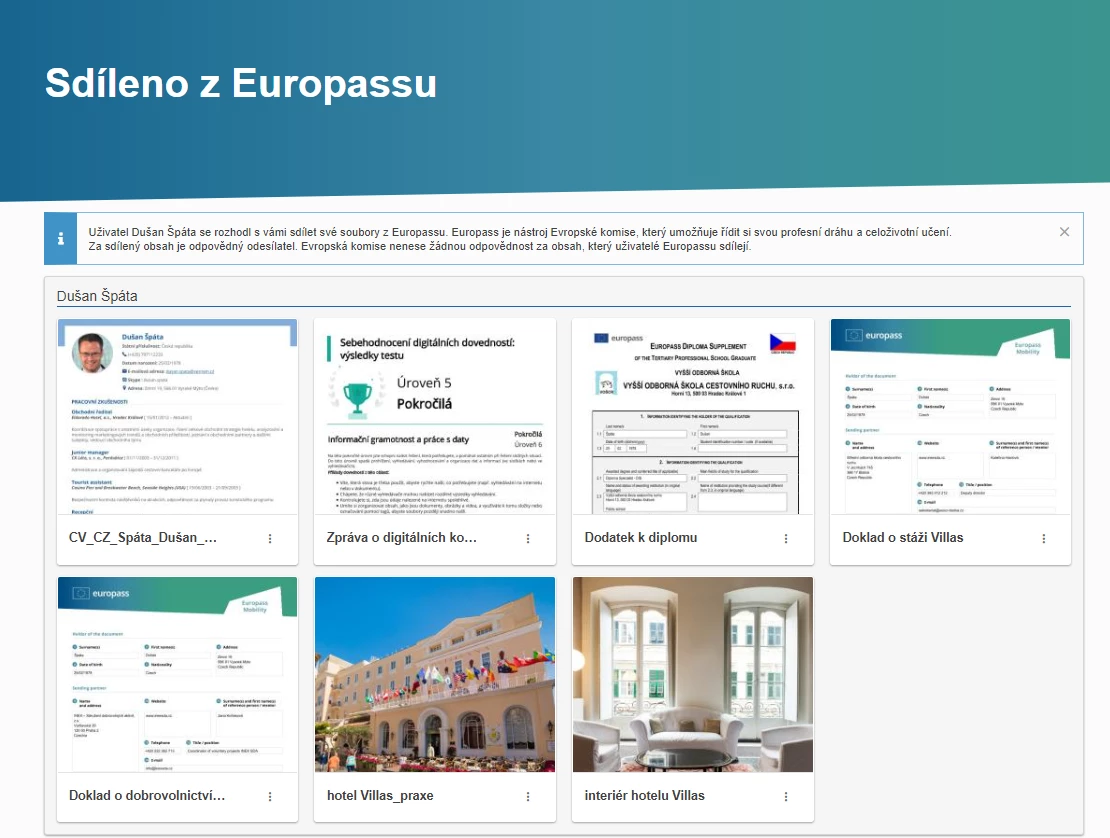Open three-dot menu for Doklad o dobrovolnictví

click(270, 797)
